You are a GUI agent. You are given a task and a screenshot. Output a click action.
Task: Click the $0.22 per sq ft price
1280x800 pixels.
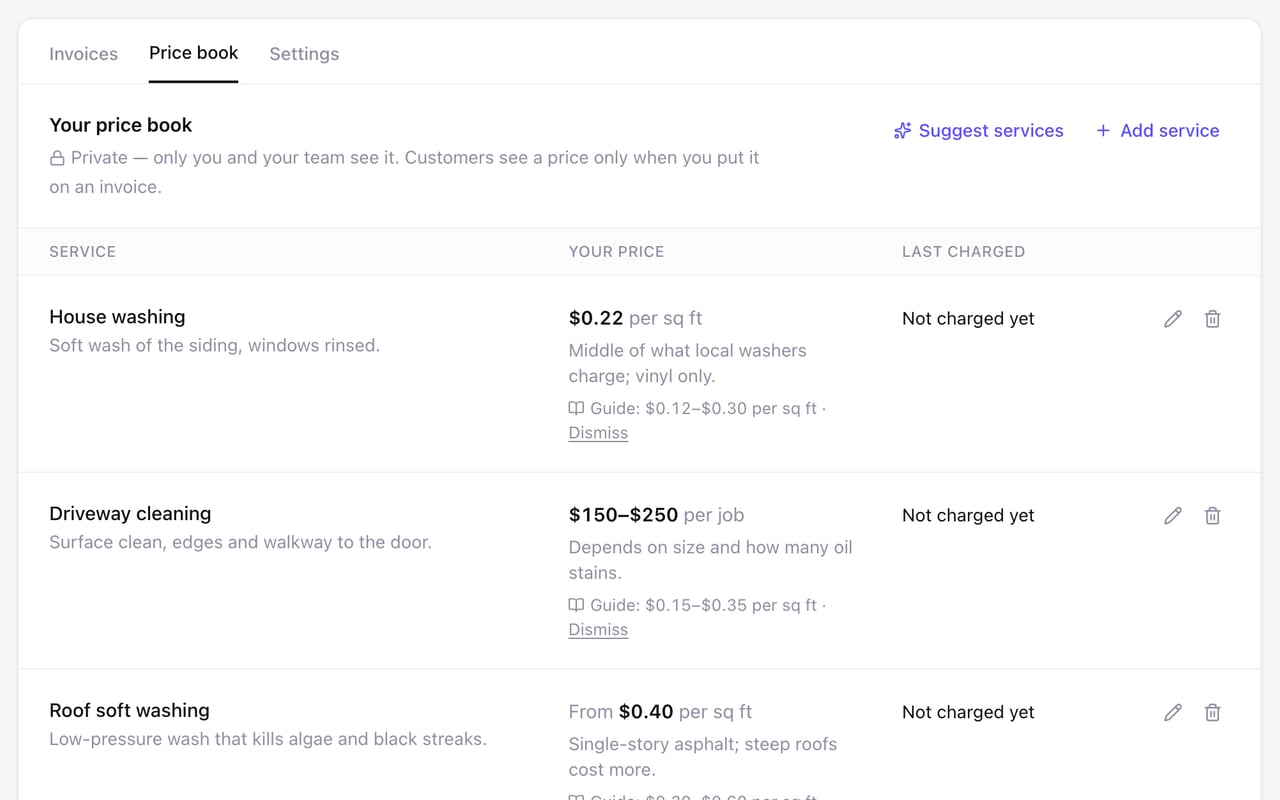tap(635, 318)
